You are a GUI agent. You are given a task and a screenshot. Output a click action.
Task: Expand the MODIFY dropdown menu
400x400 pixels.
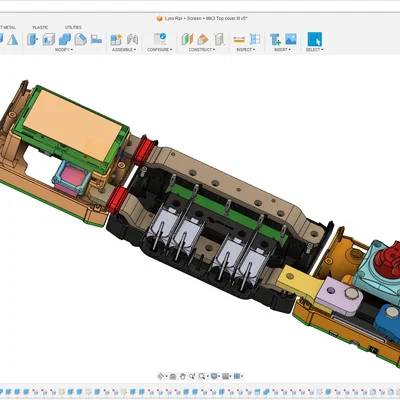point(64,50)
